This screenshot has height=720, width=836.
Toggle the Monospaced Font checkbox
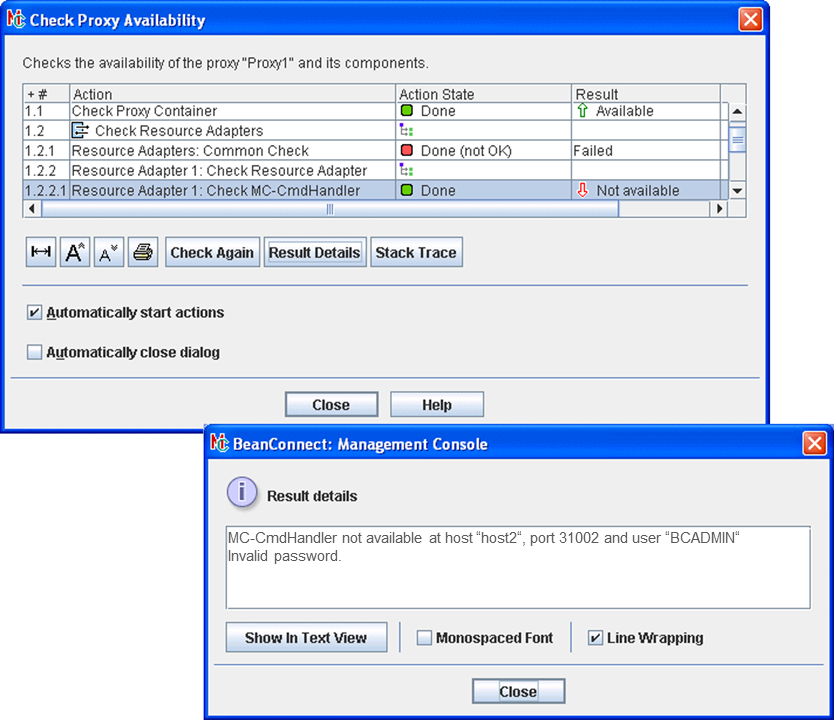click(424, 638)
